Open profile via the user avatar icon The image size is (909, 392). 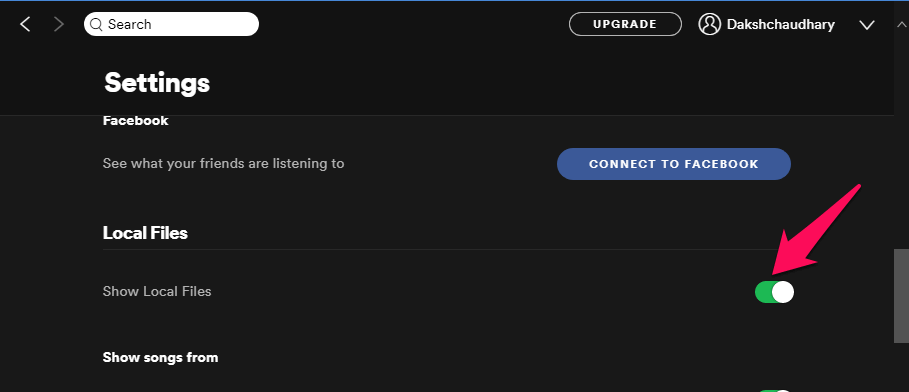pyautogui.click(x=710, y=24)
